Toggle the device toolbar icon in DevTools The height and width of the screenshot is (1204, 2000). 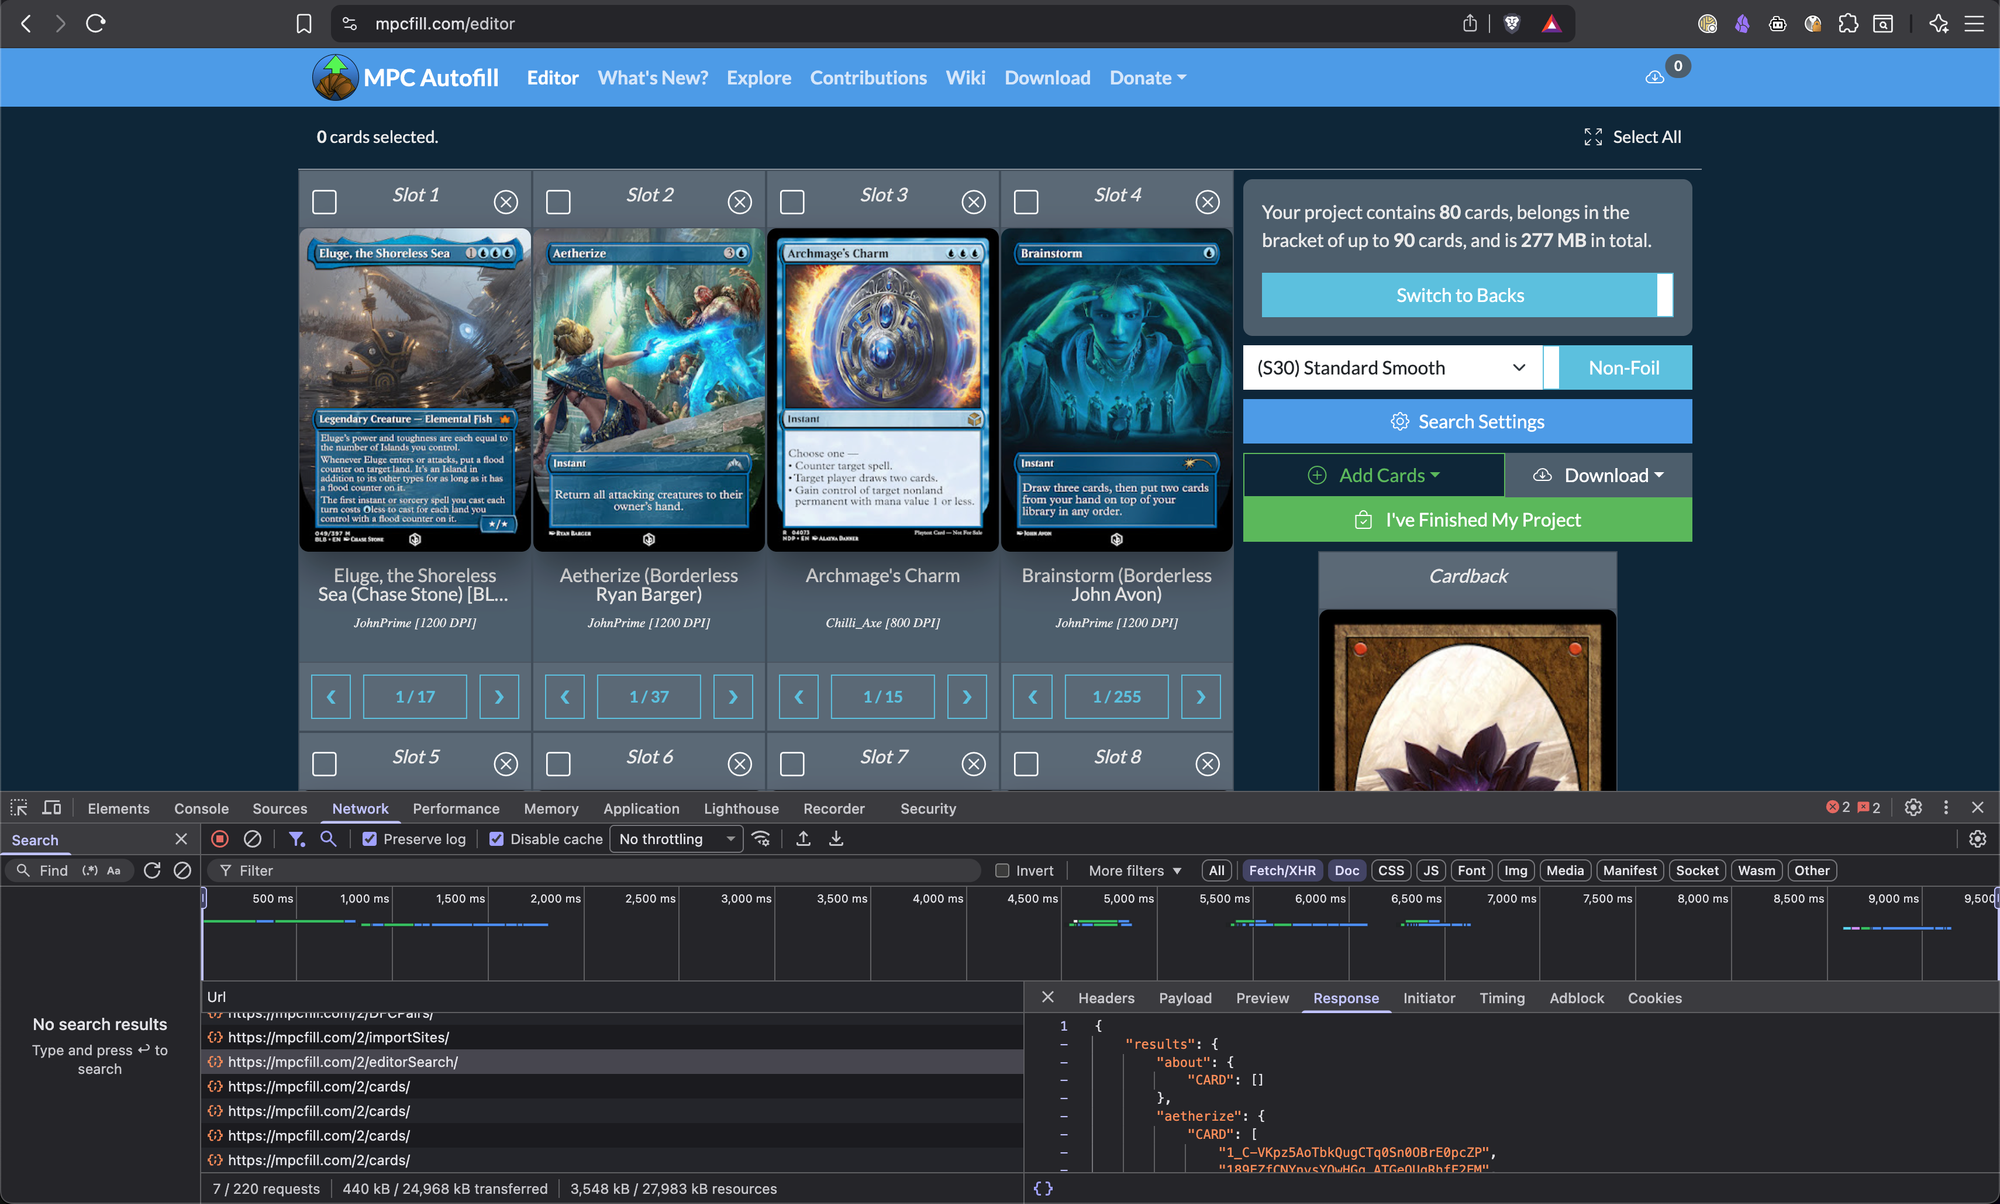(52, 807)
